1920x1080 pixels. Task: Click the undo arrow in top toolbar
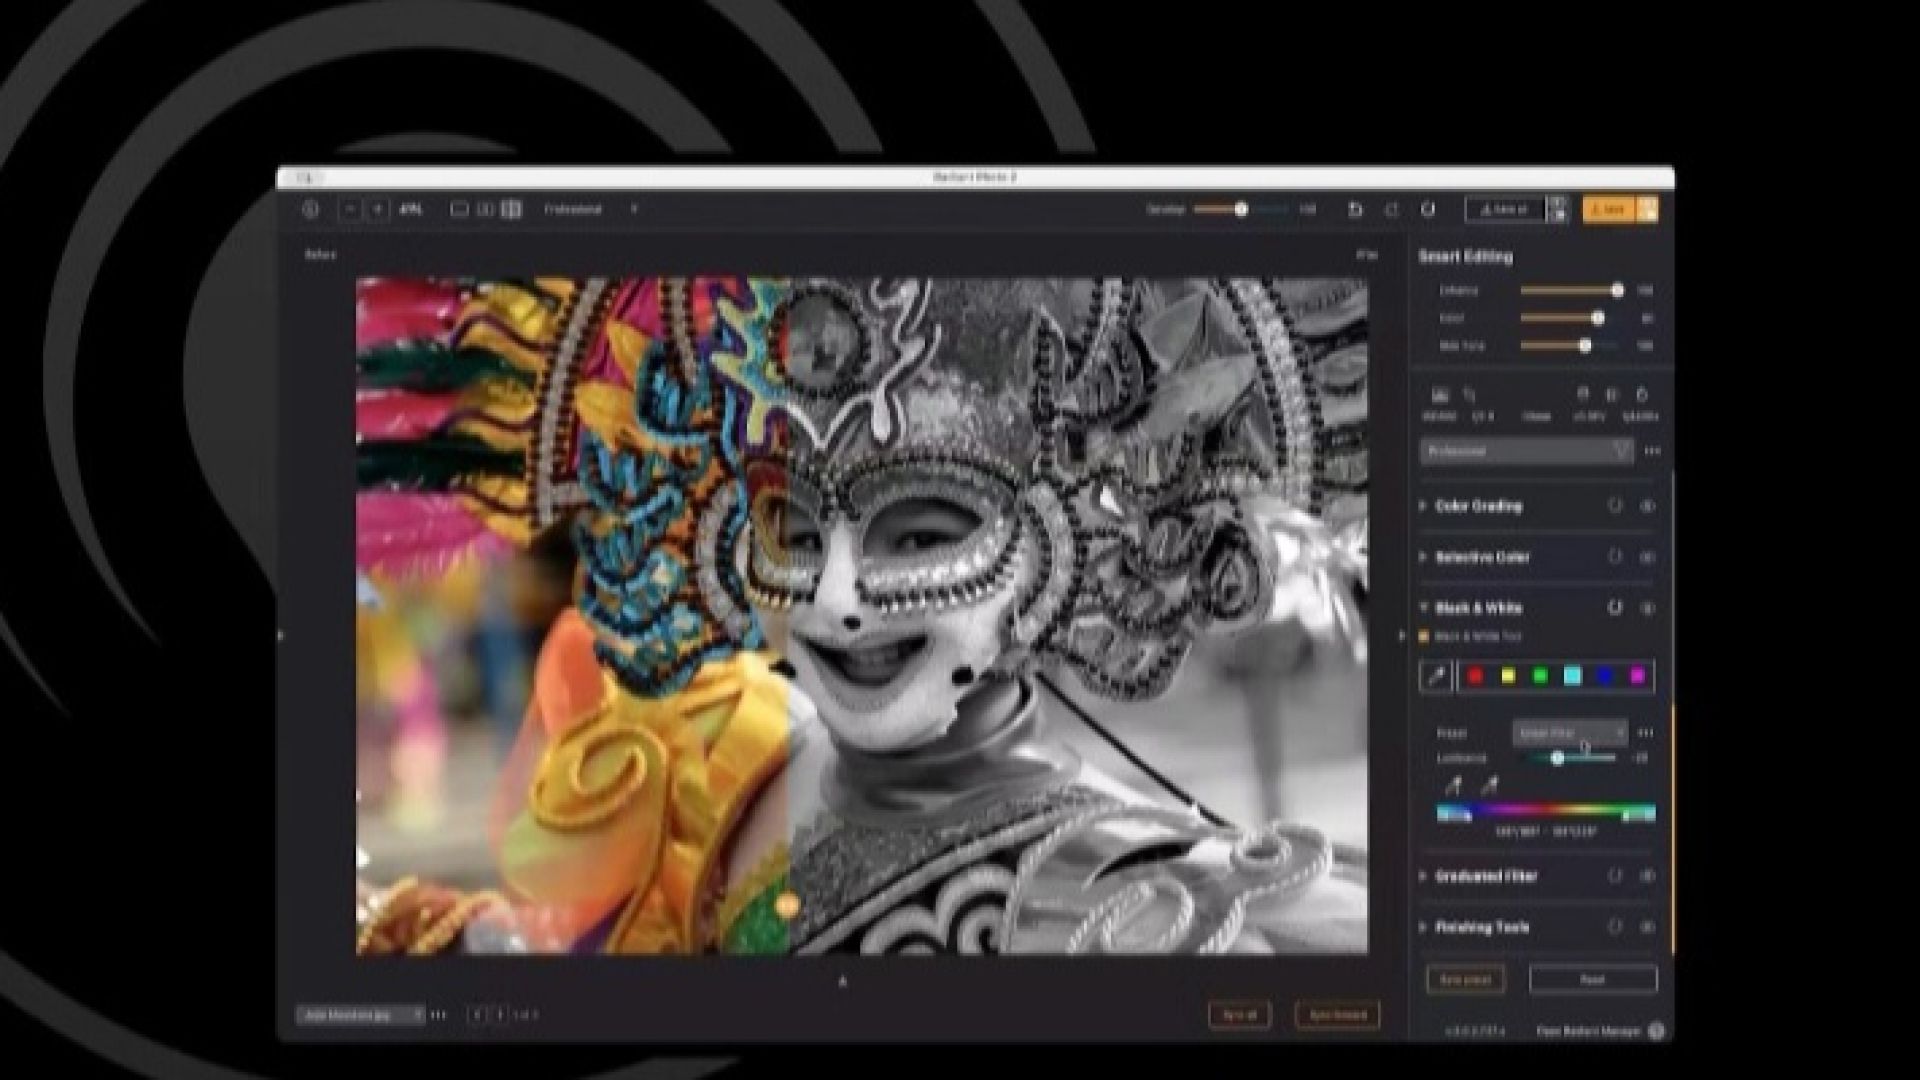(x=1355, y=209)
